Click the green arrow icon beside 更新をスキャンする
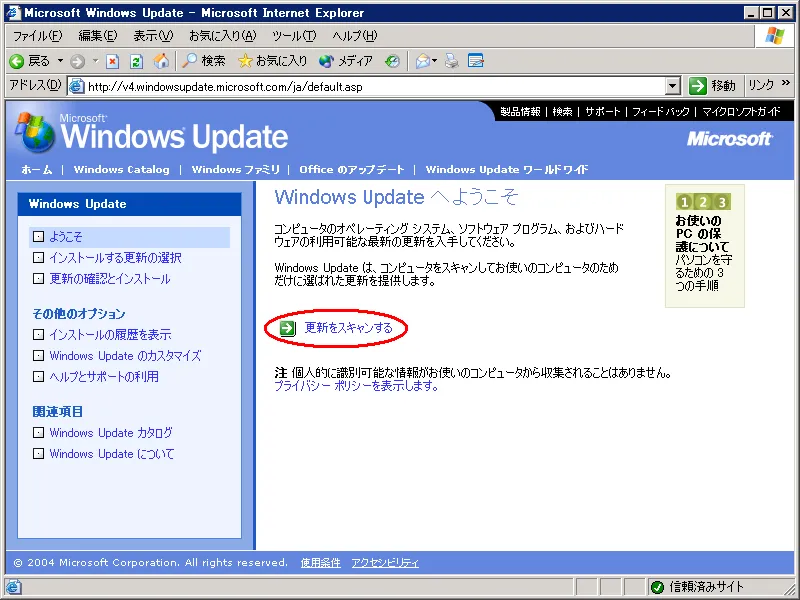The width and height of the screenshot is (800, 600). click(287, 328)
